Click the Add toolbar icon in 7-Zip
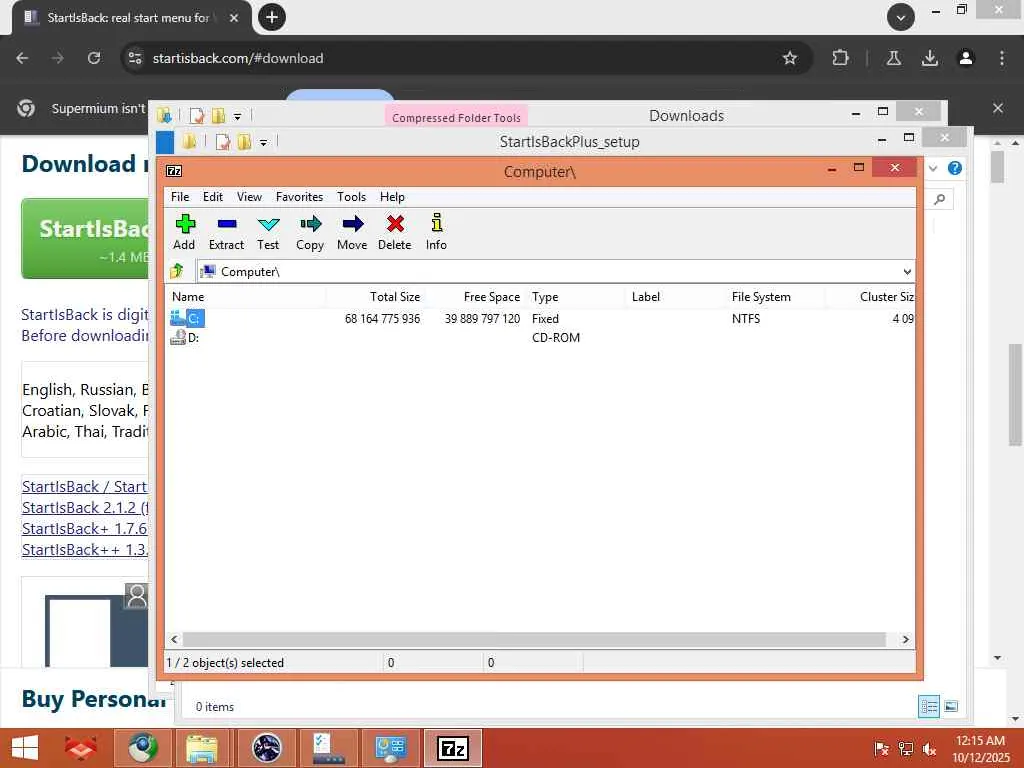The width and height of the screenshot is (1024, 768). [x=184, y=232]
